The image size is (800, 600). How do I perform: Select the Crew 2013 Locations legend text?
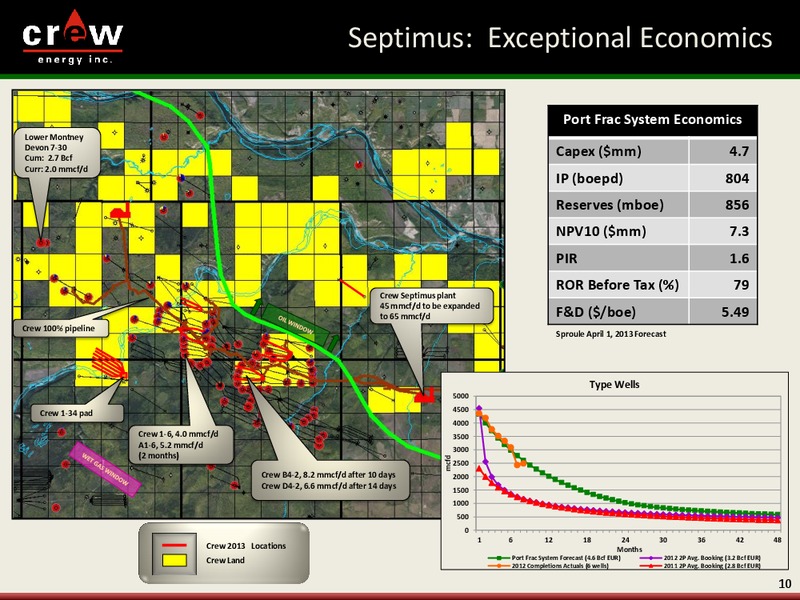[246, 546]
